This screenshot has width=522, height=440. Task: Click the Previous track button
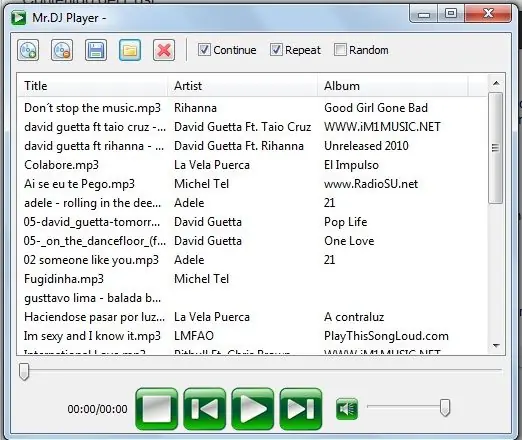coord(205,409)
